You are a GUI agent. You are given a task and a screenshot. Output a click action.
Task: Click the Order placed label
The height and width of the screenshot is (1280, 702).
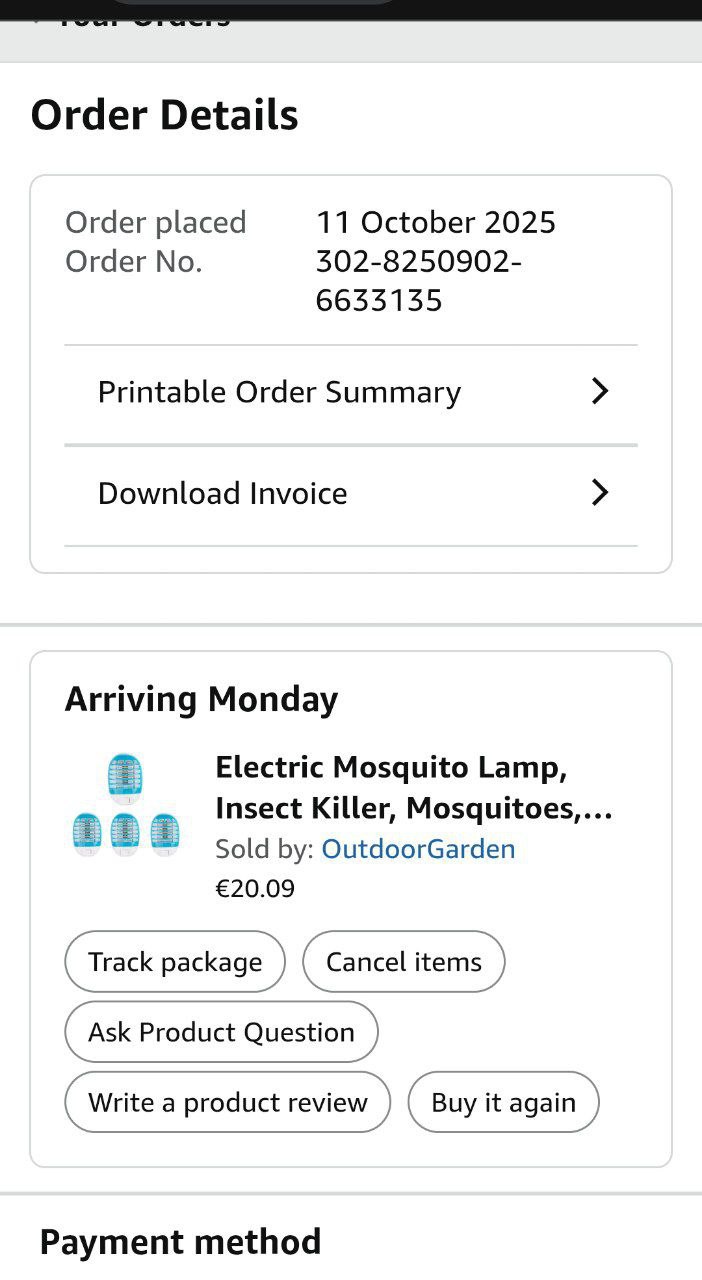(x=156, y=222)
